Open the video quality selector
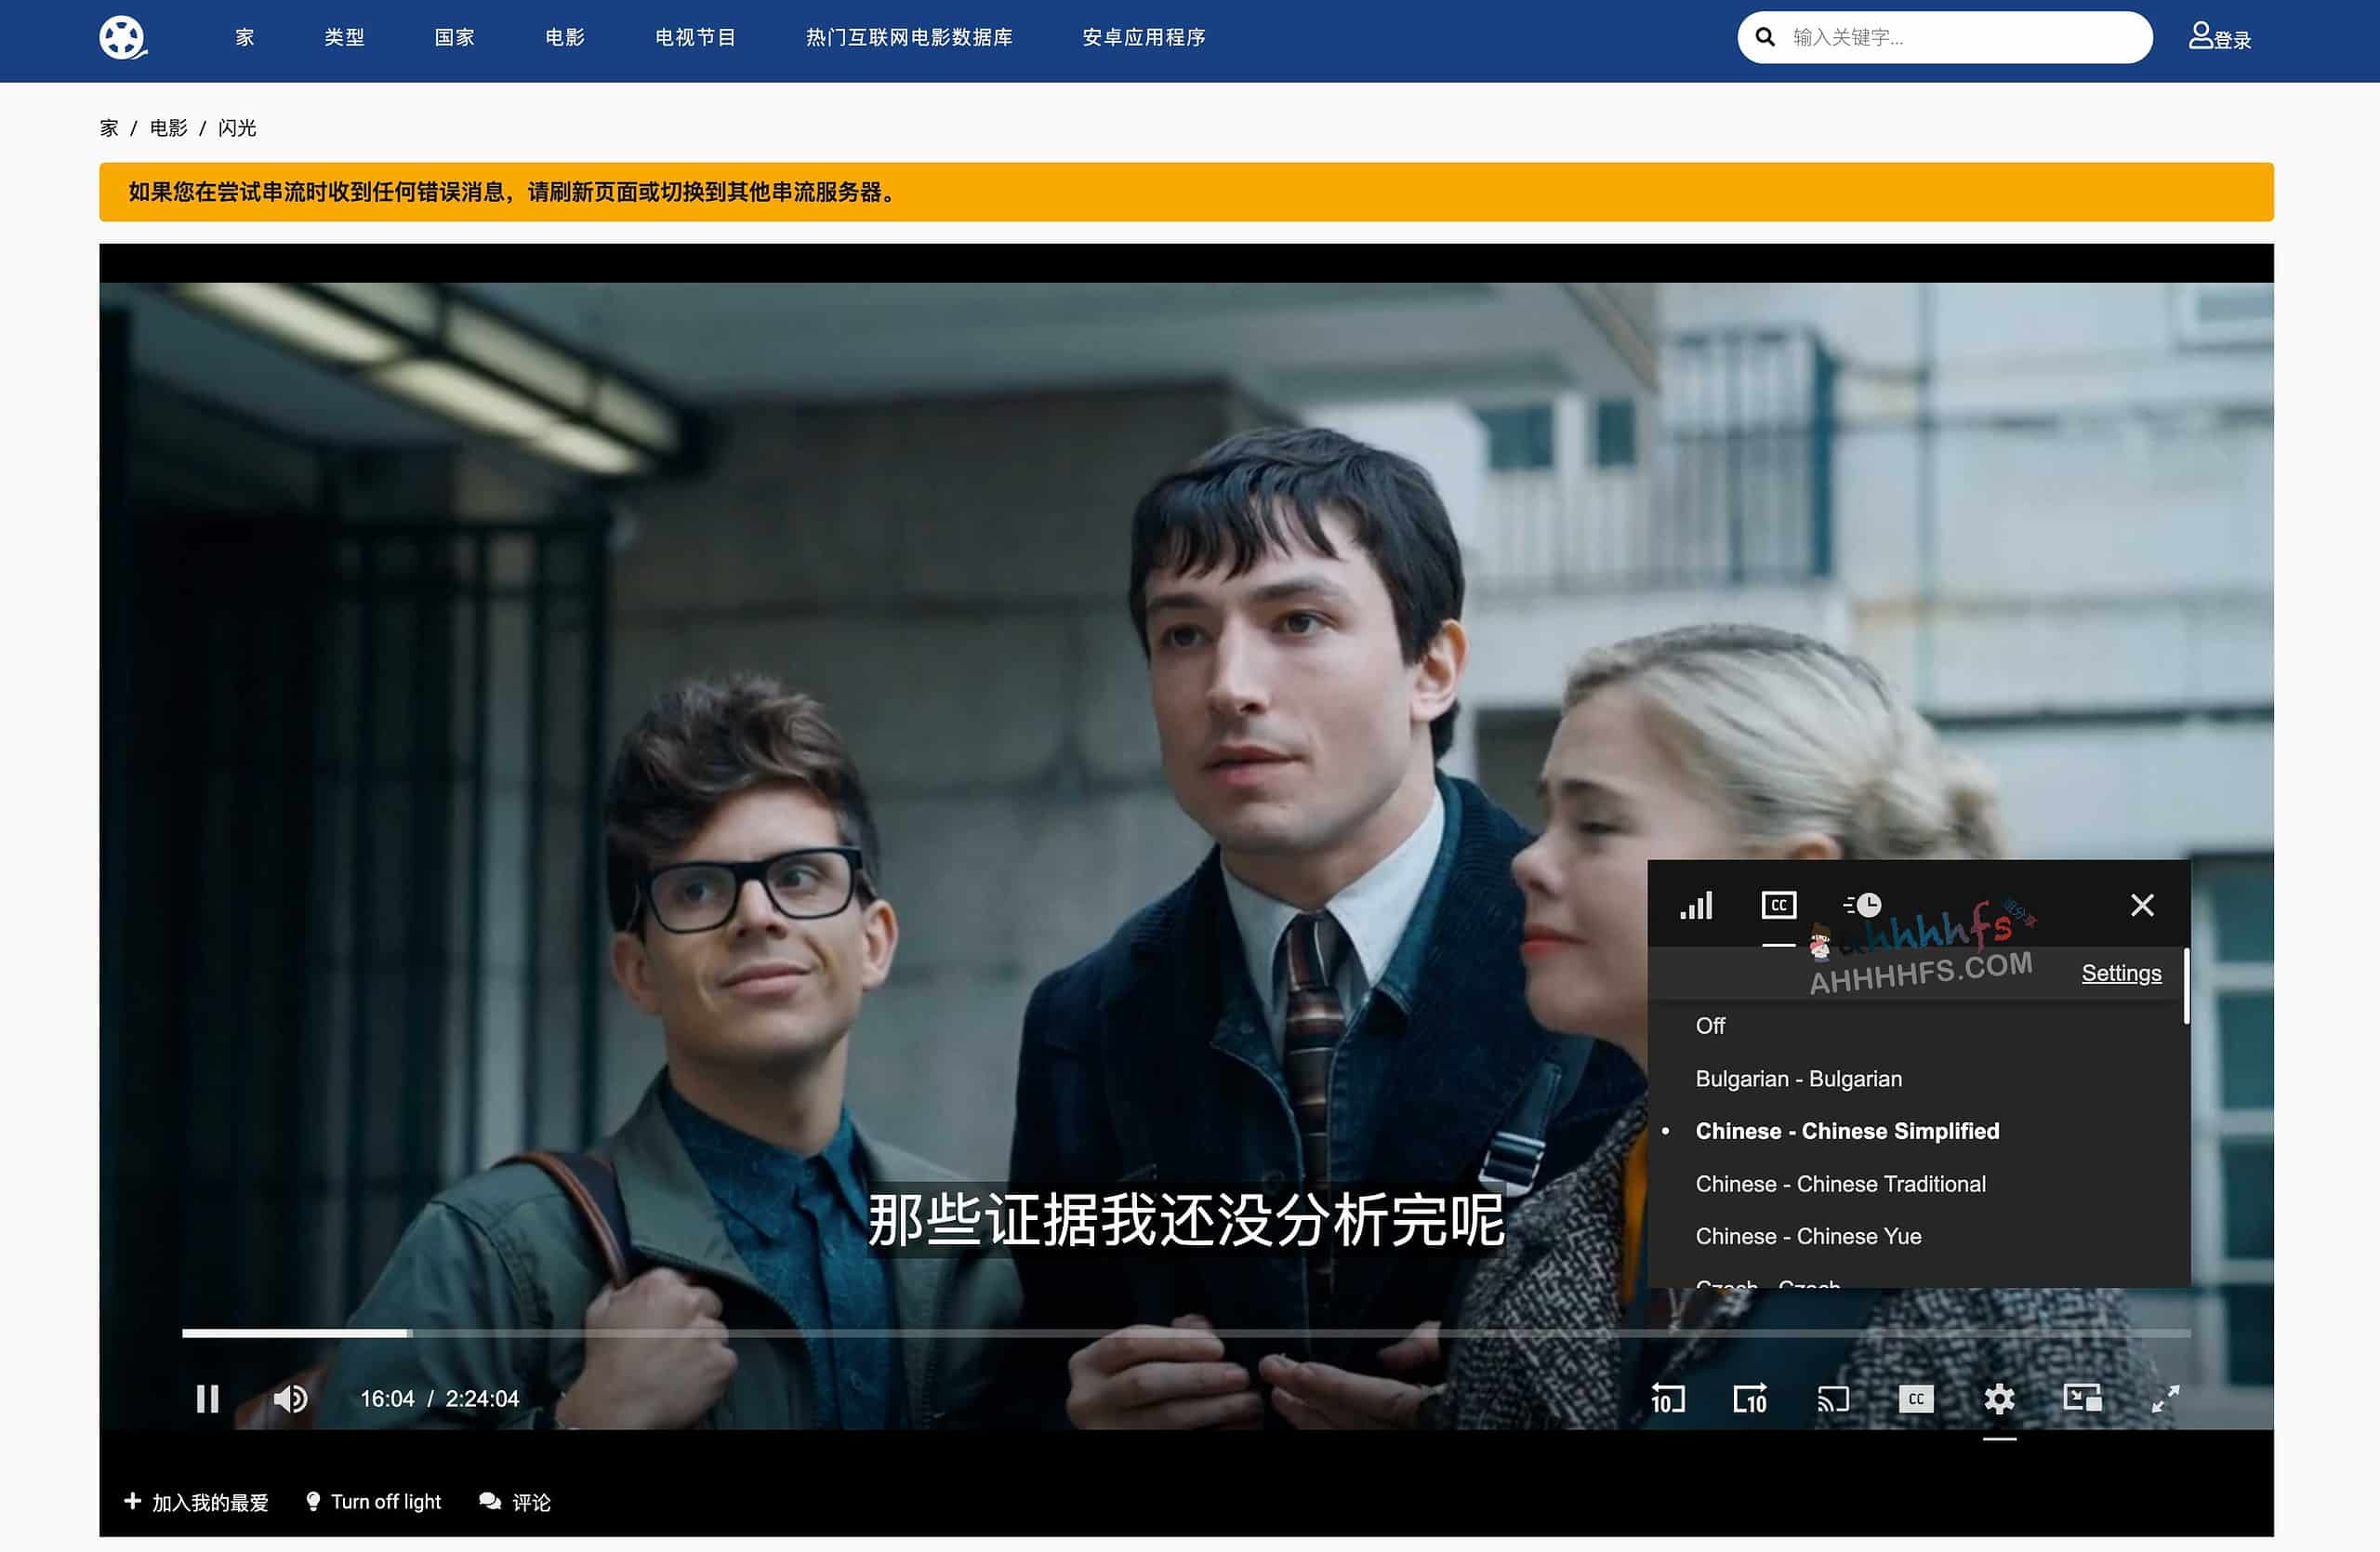The image size is (2380, 1552). (x=1697, y=905)
